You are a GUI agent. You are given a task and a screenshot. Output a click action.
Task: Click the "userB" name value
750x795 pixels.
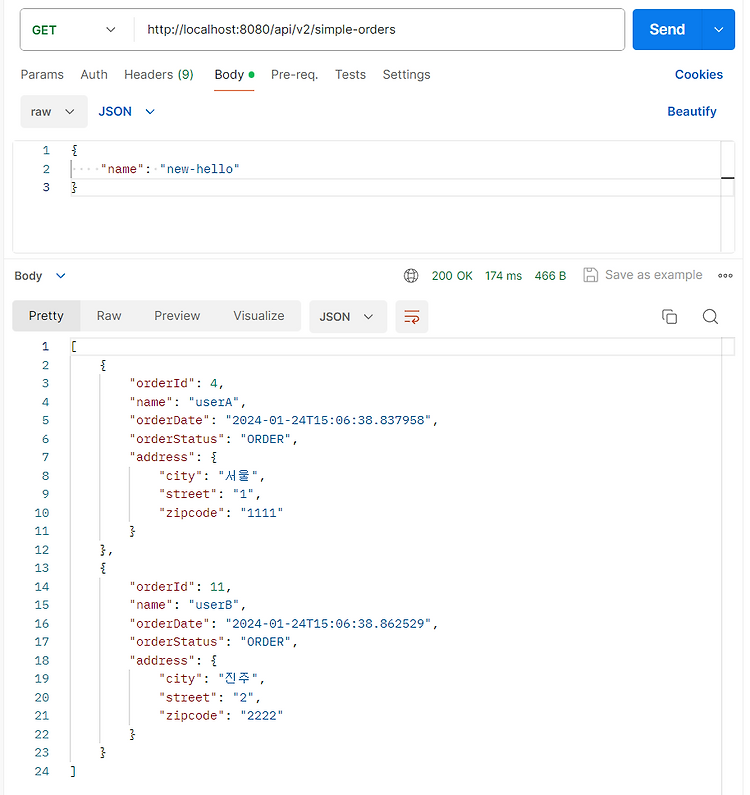coord(213,605)
